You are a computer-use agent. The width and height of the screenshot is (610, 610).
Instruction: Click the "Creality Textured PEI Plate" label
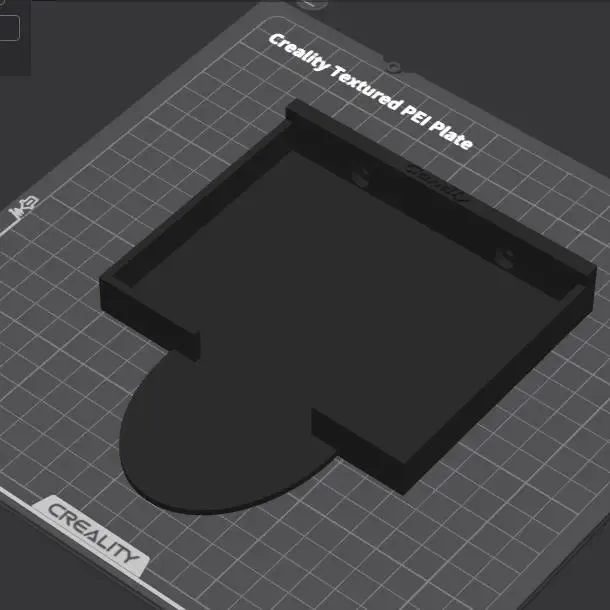click(x=371, y=91)
